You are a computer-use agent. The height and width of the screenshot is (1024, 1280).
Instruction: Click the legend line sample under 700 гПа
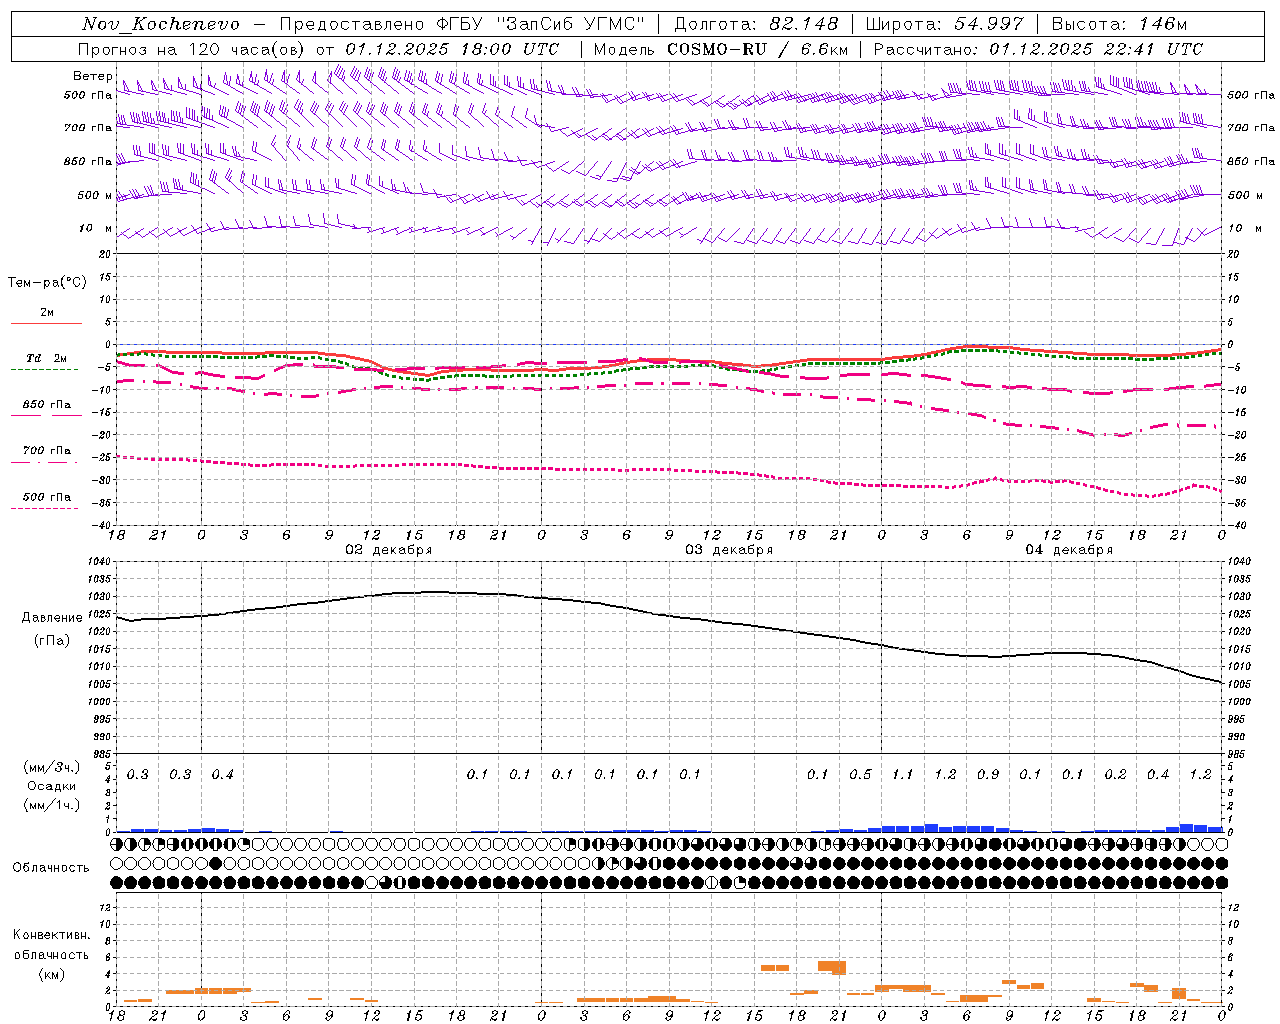[x=44, y=462]
